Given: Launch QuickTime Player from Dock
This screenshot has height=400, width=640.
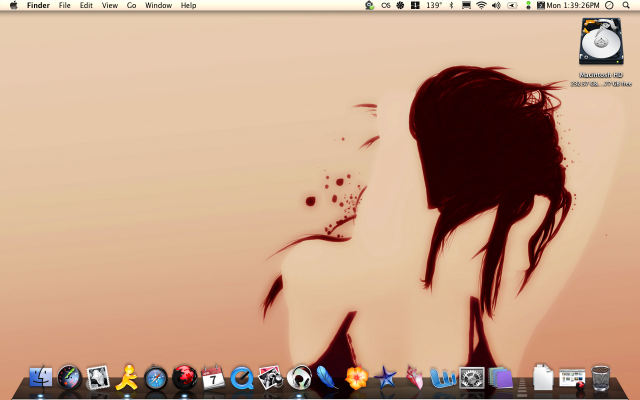Looking at the screenshot, I should click(x=242, y=378).
